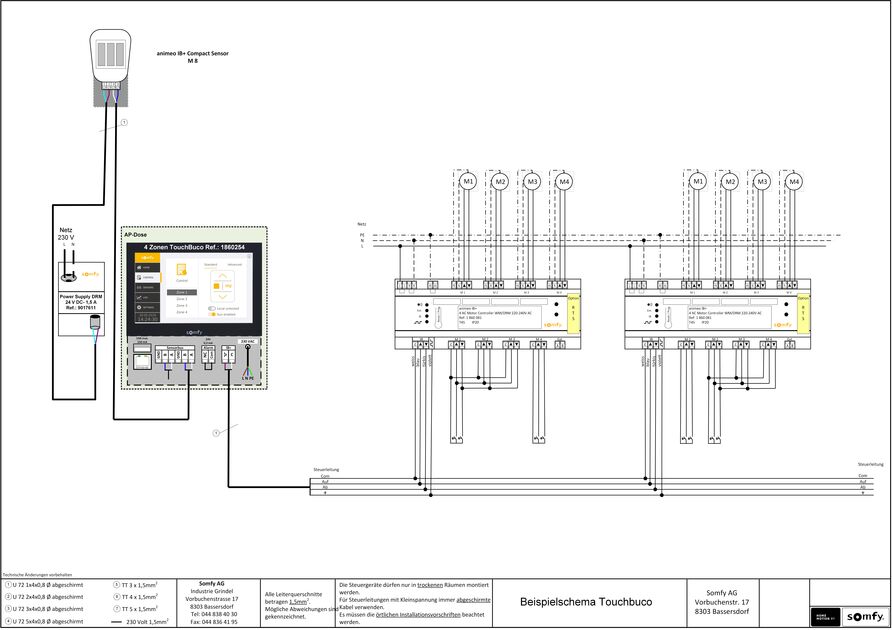Click the settings gear icon in TouchBuco sidebar
This screenshot has width=892, height=630.
point(139,307)
